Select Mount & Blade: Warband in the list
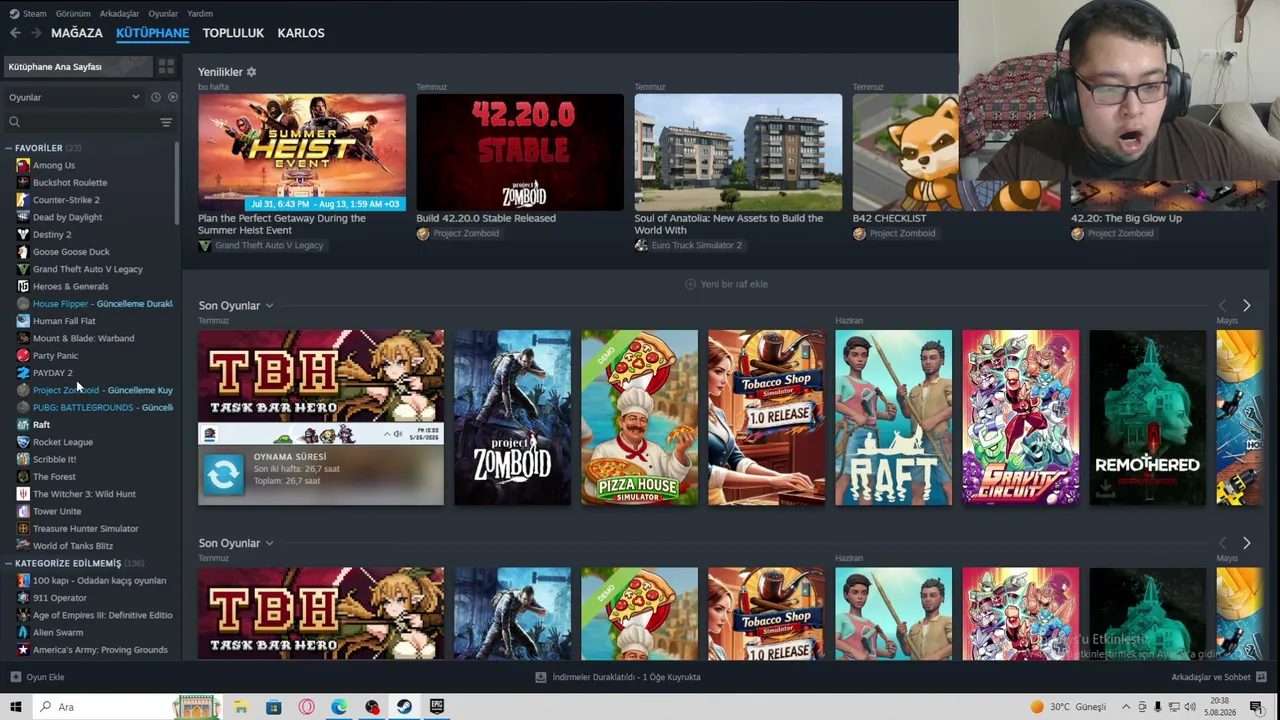This screenshot has width=1280, height=720. pyautogui.click(x=83, y=338)
